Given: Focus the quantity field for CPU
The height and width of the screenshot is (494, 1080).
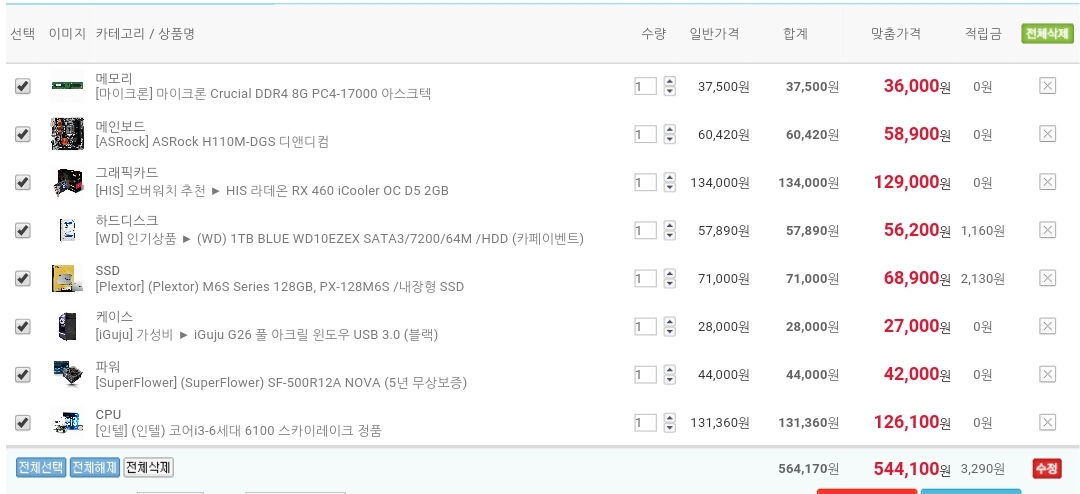Looking at the screenshot, I should point(645,422).
